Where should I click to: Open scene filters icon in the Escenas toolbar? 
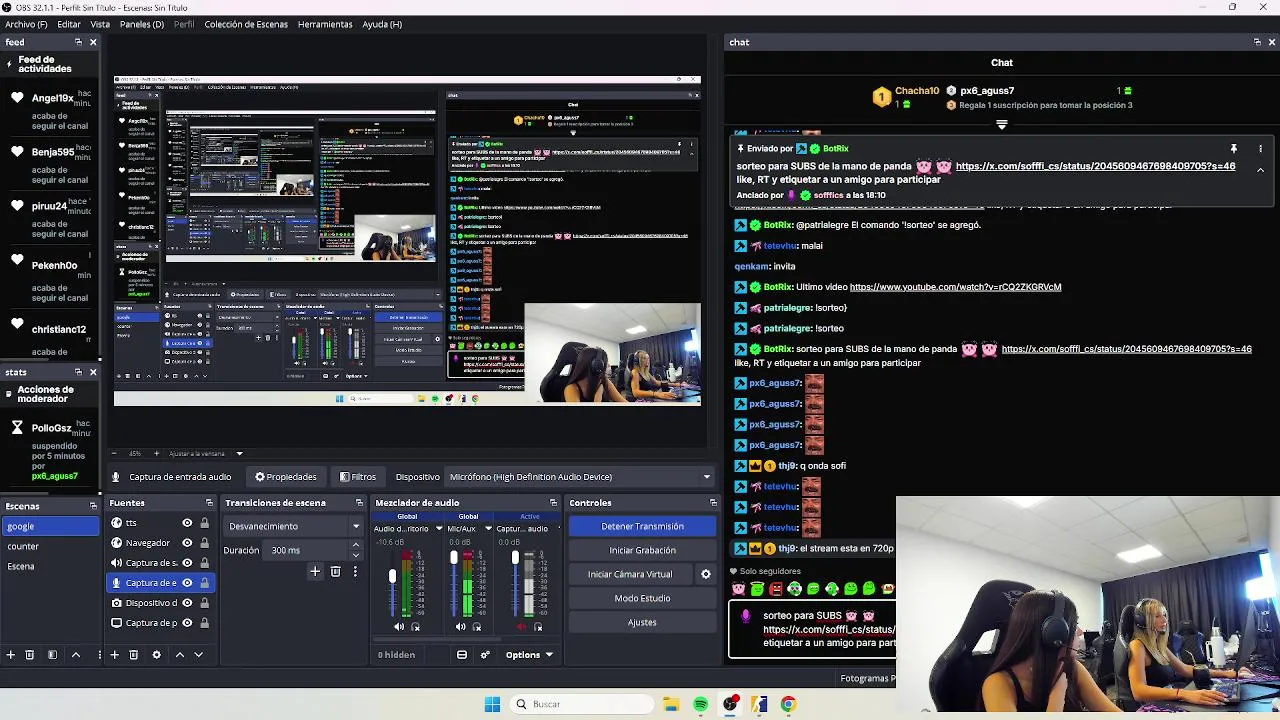pyautogui.click(x=52, y=655)
